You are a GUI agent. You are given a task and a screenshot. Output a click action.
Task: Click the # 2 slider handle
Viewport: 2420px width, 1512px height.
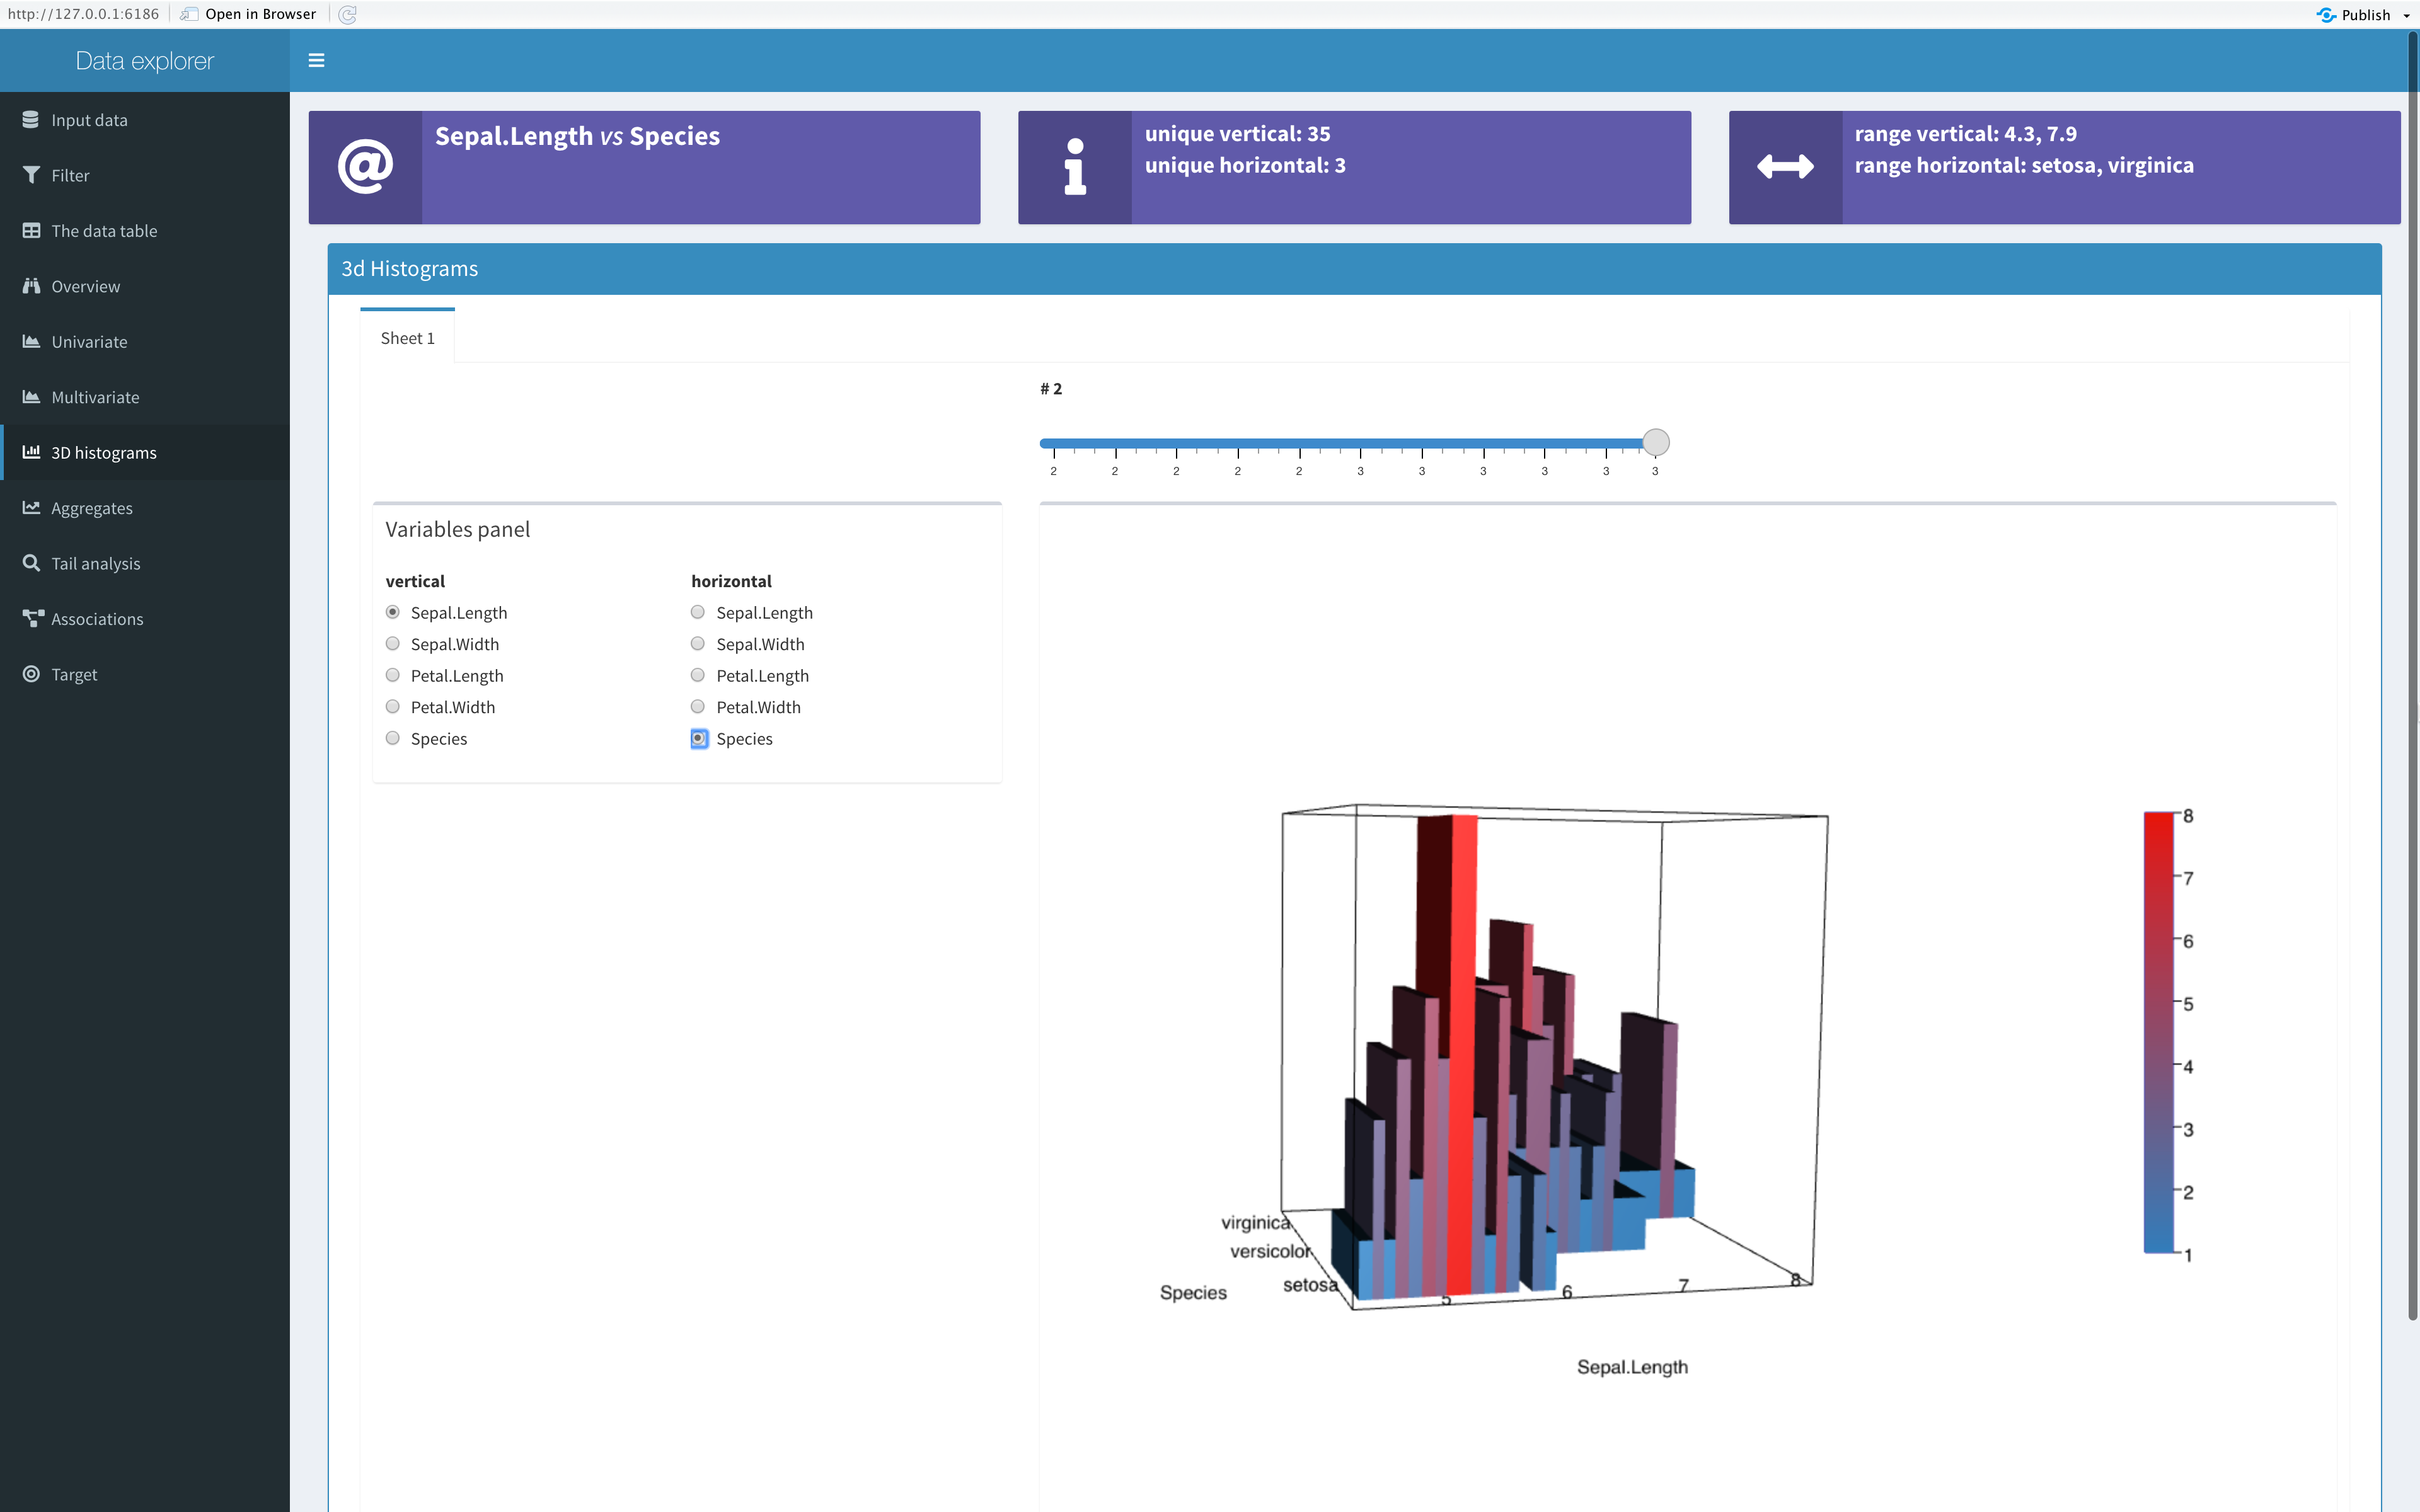click(1656, 442)
